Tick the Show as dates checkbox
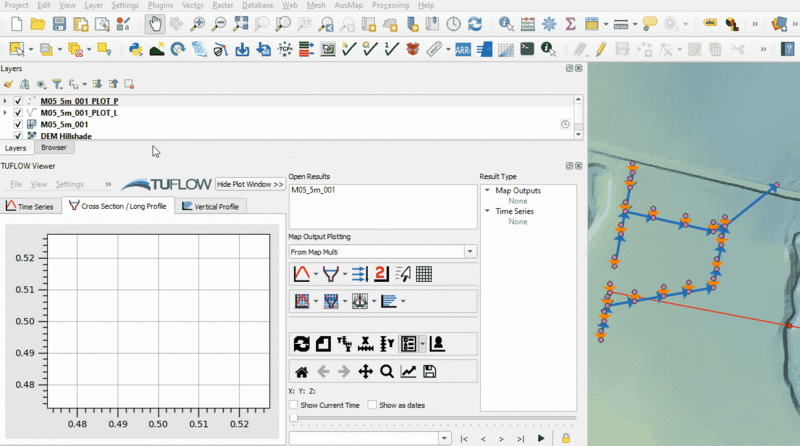The height and width of the screenshot is (446, 800). point(373,405)
